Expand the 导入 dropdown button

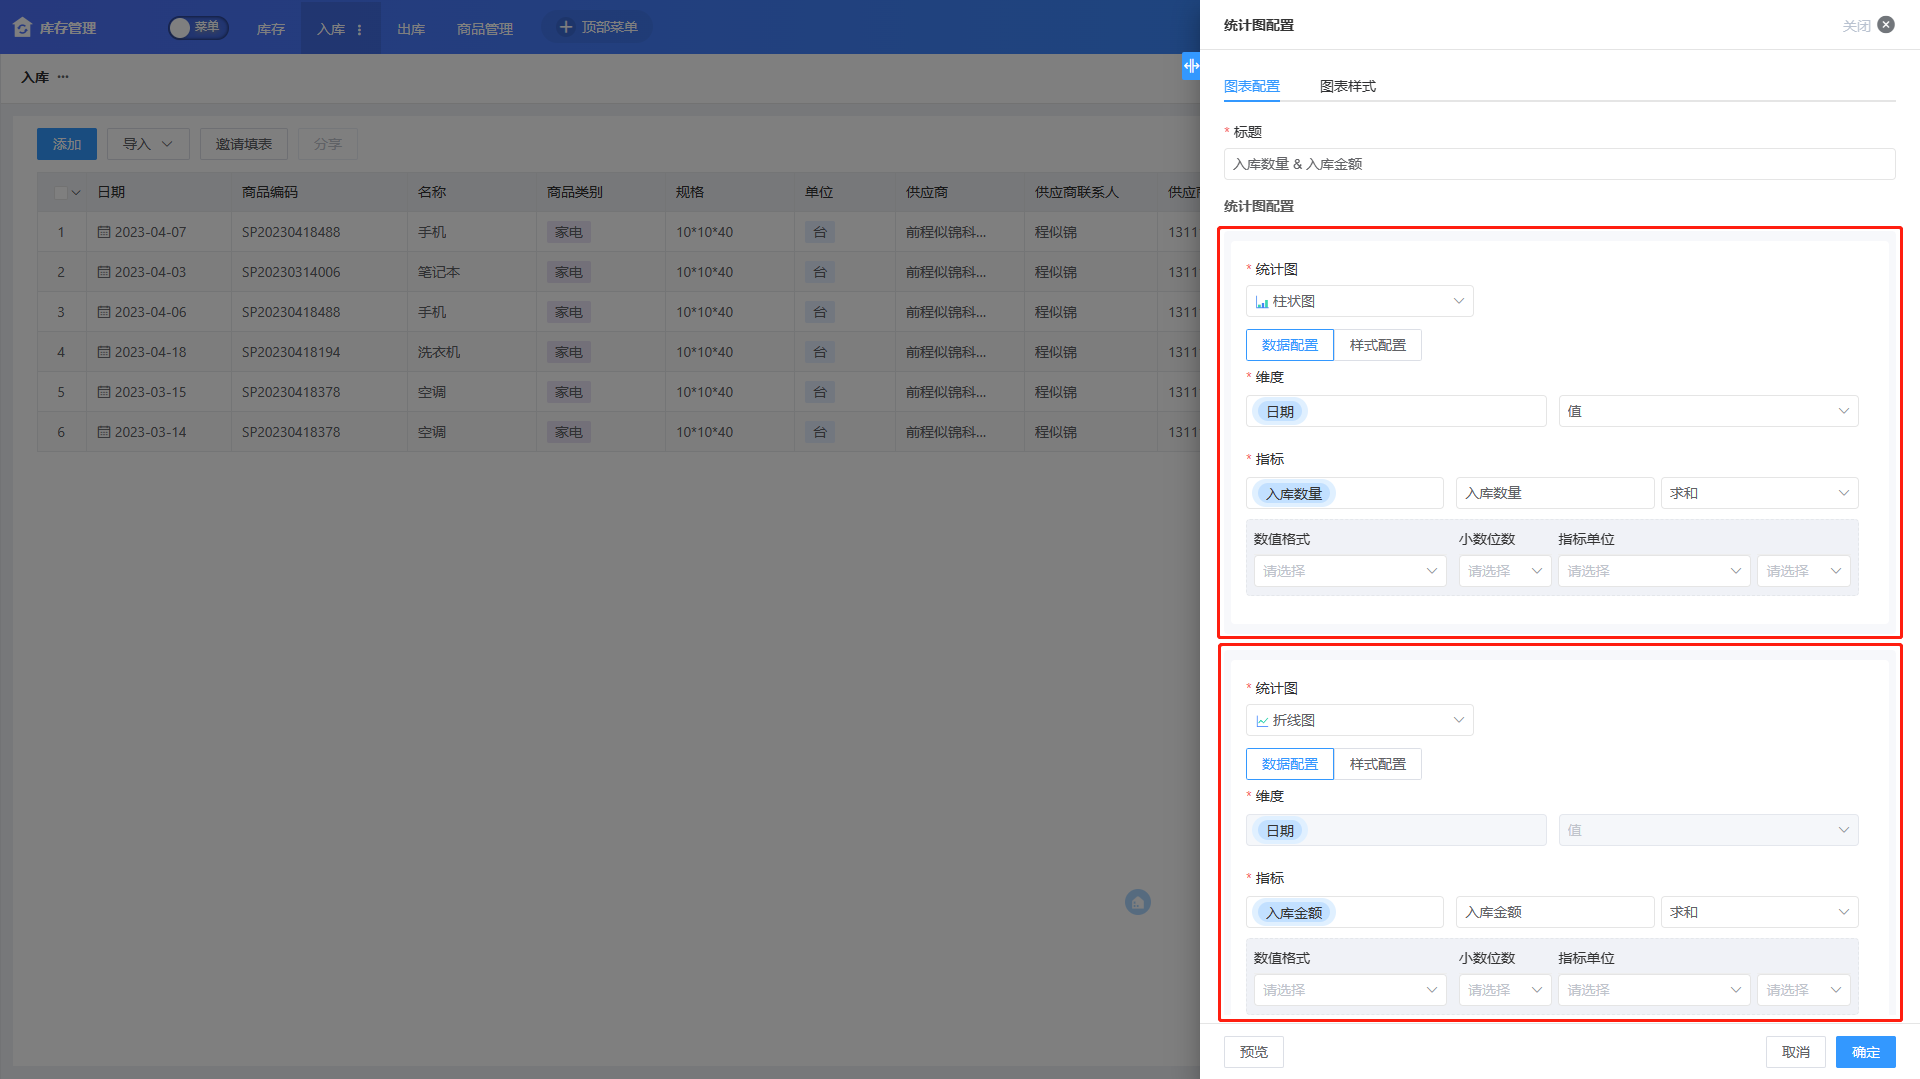148,144
